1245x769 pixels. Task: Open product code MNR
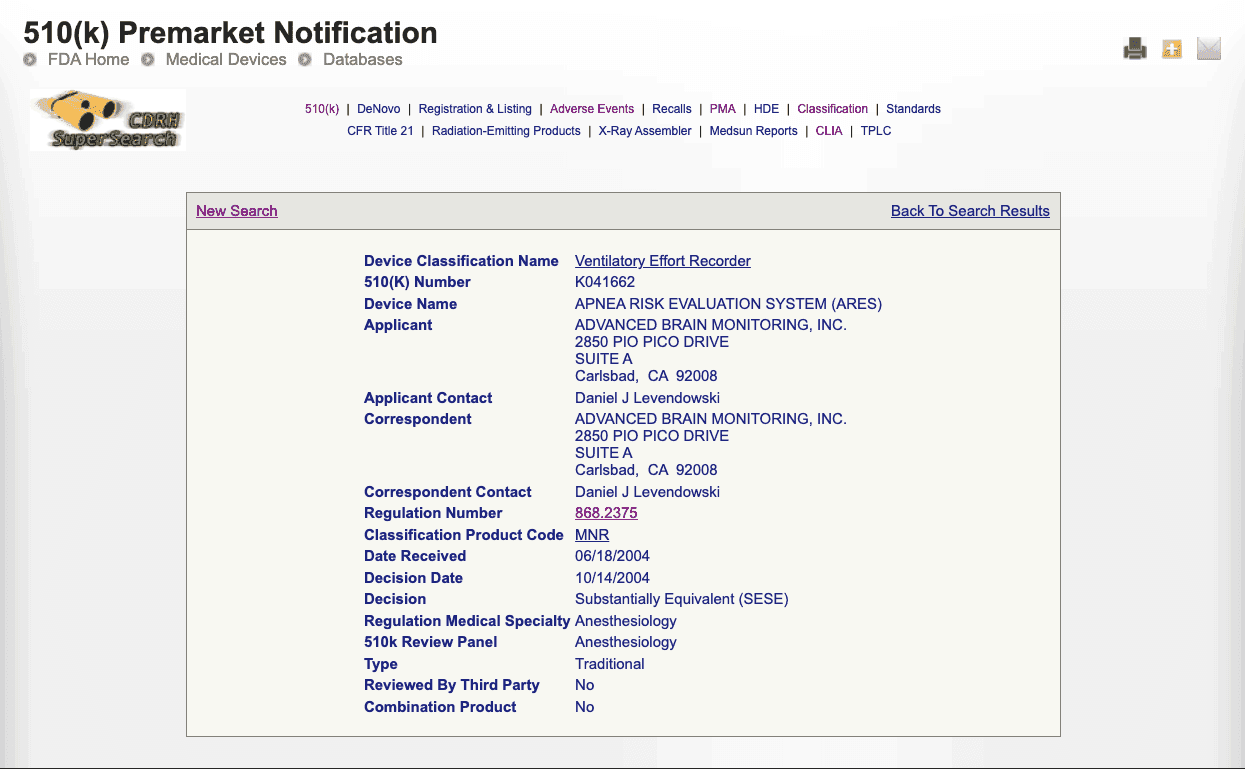[x=592, y=535]
